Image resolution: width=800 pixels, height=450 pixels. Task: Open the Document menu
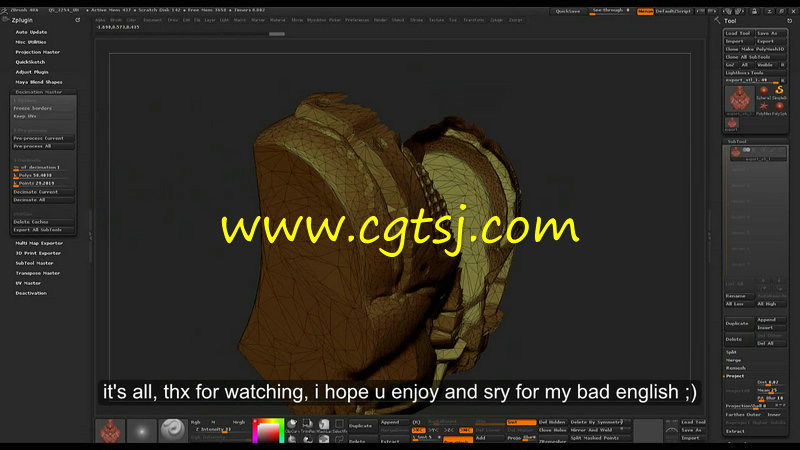[152, 20]
